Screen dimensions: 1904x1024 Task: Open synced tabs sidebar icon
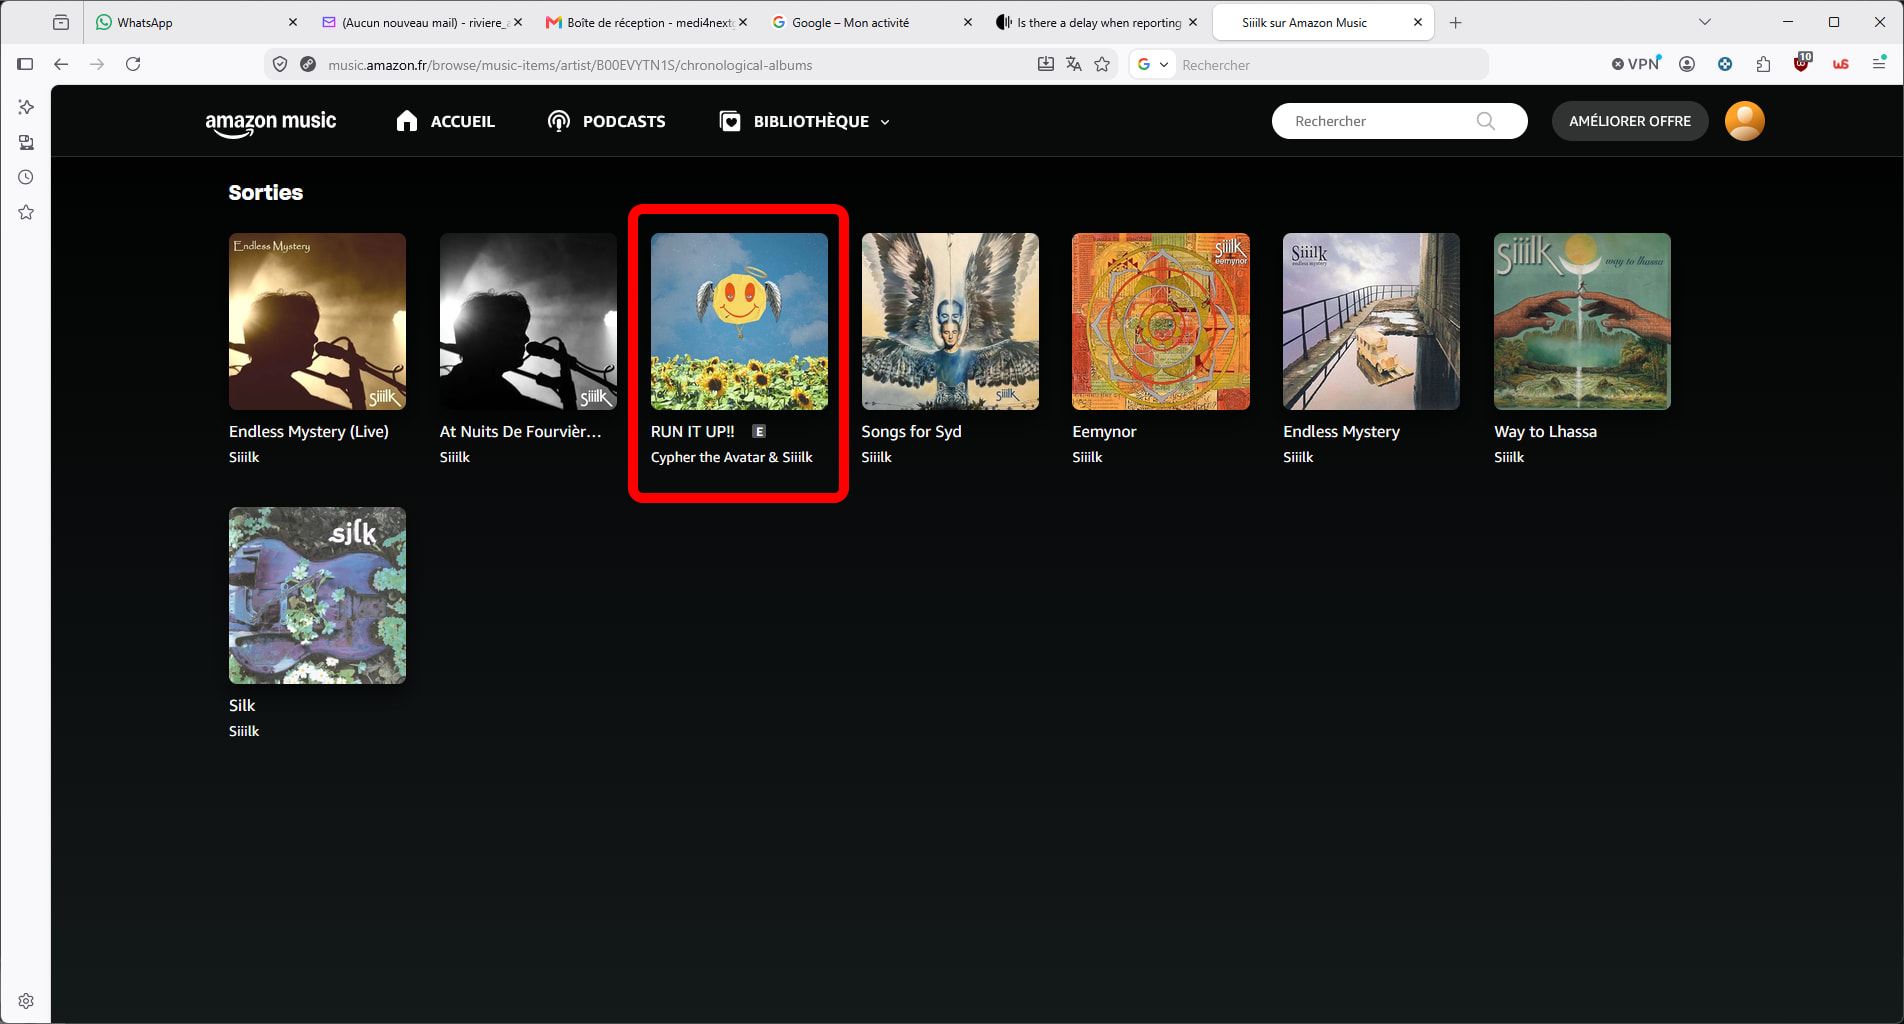click(26, 142)
